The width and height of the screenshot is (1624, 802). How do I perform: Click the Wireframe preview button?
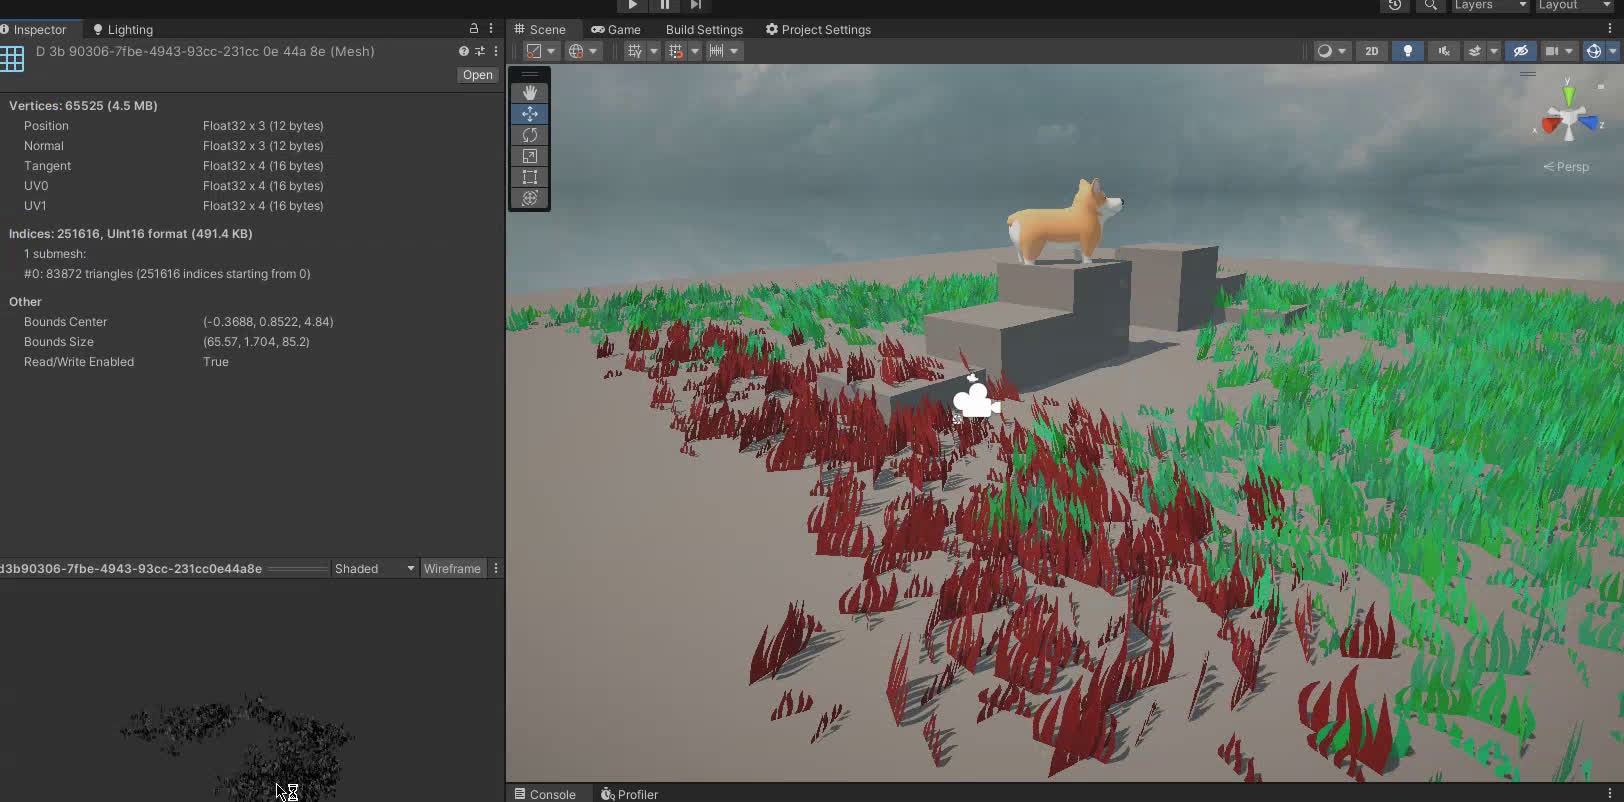click(452, 569)
